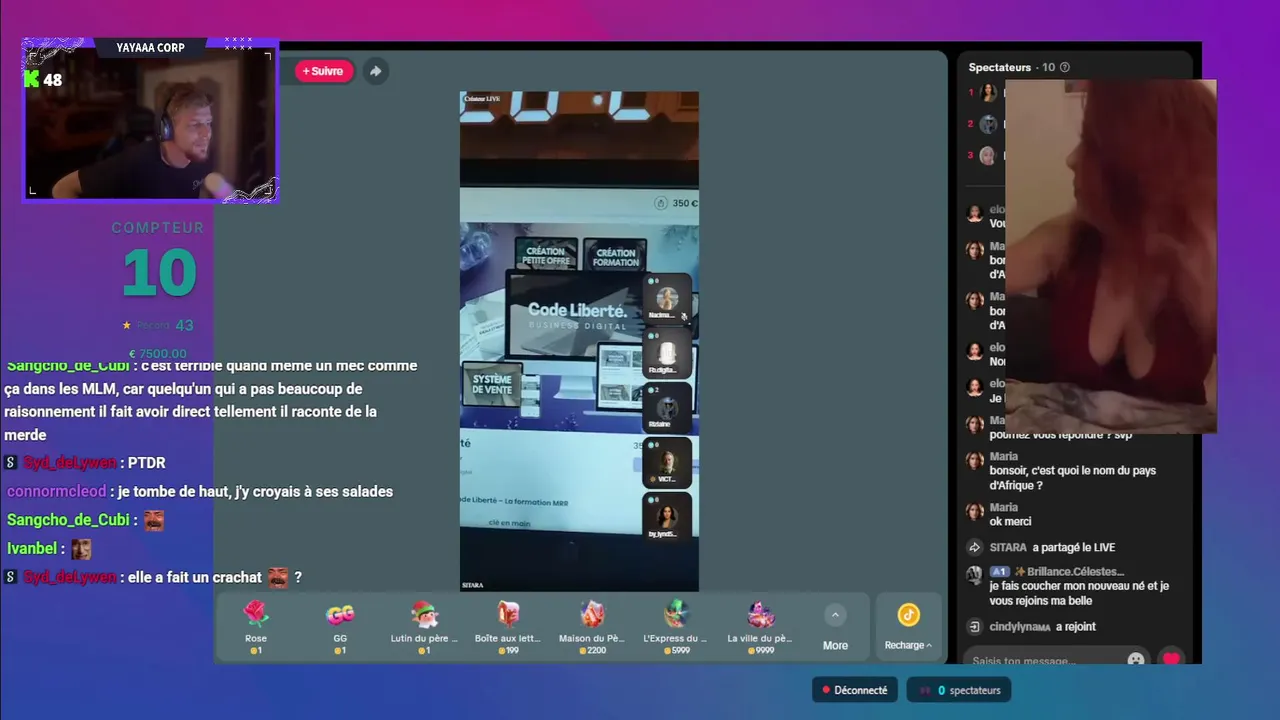
Task: Click the red heart like button
Action: (1170, 659)
